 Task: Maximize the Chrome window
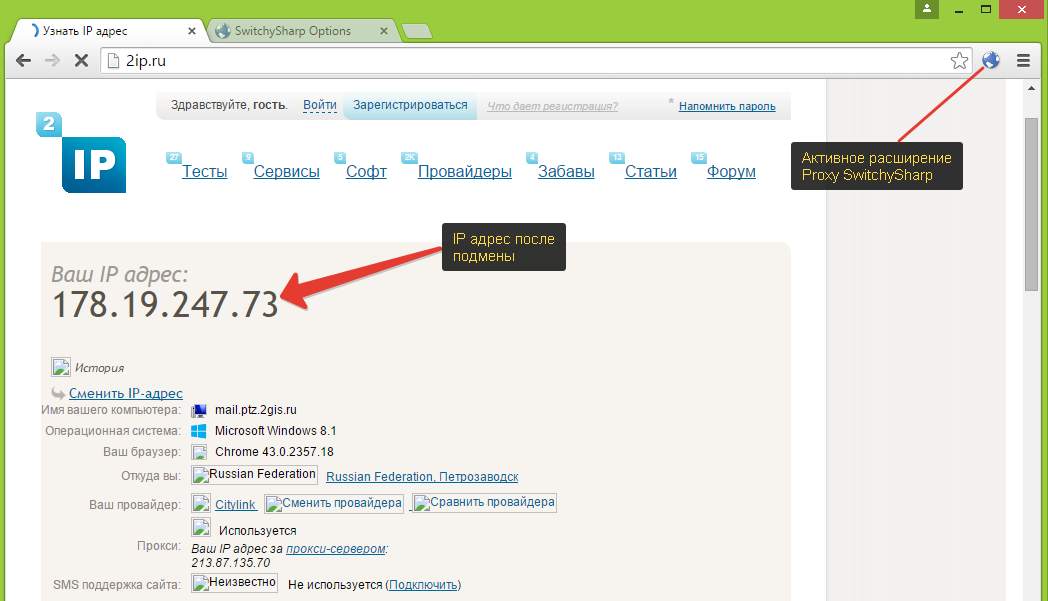986,9
